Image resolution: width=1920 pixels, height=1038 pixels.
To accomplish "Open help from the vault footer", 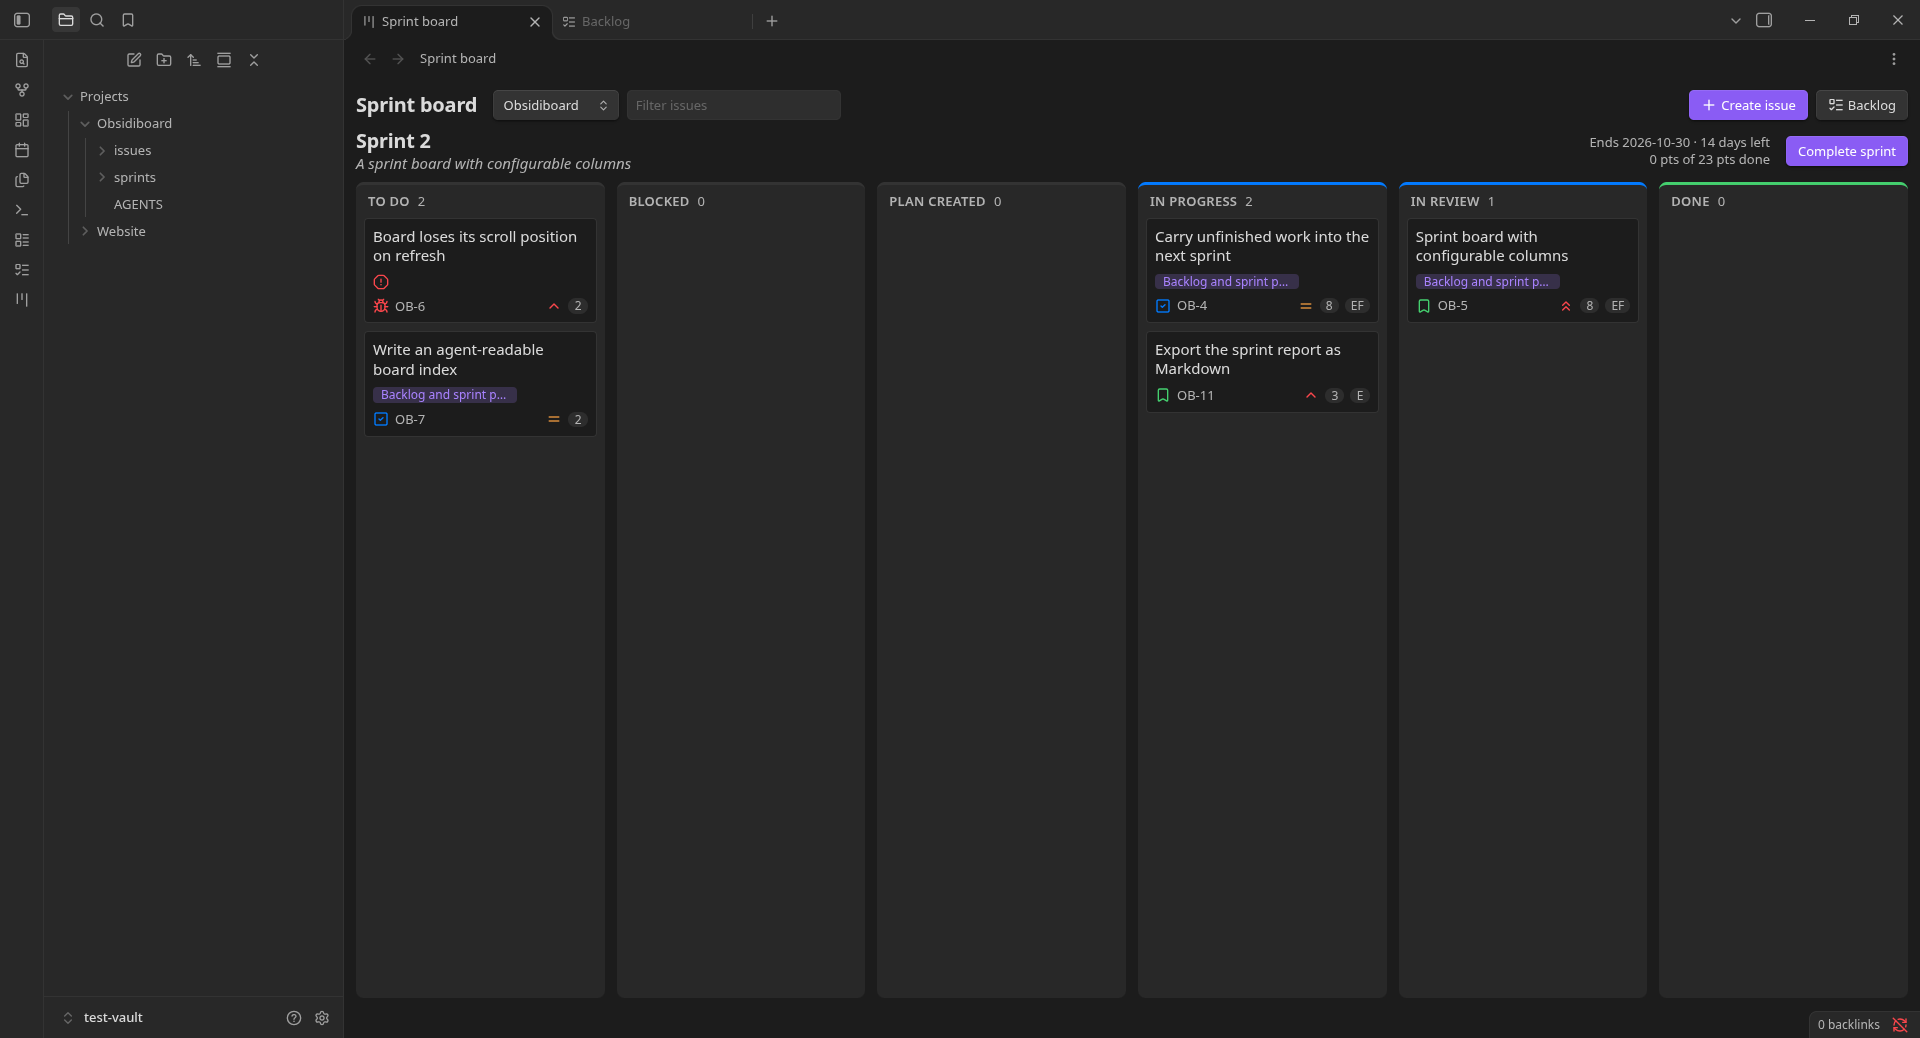I will 294,1018.
